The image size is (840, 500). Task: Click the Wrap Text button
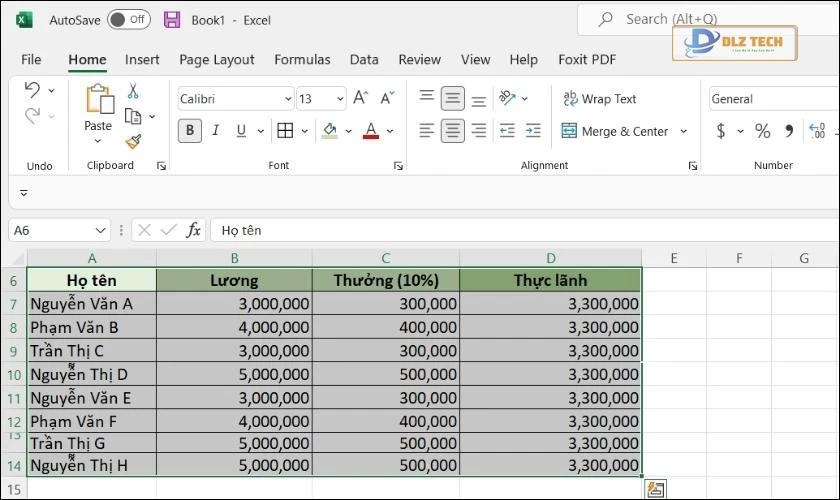coord(600,99)
